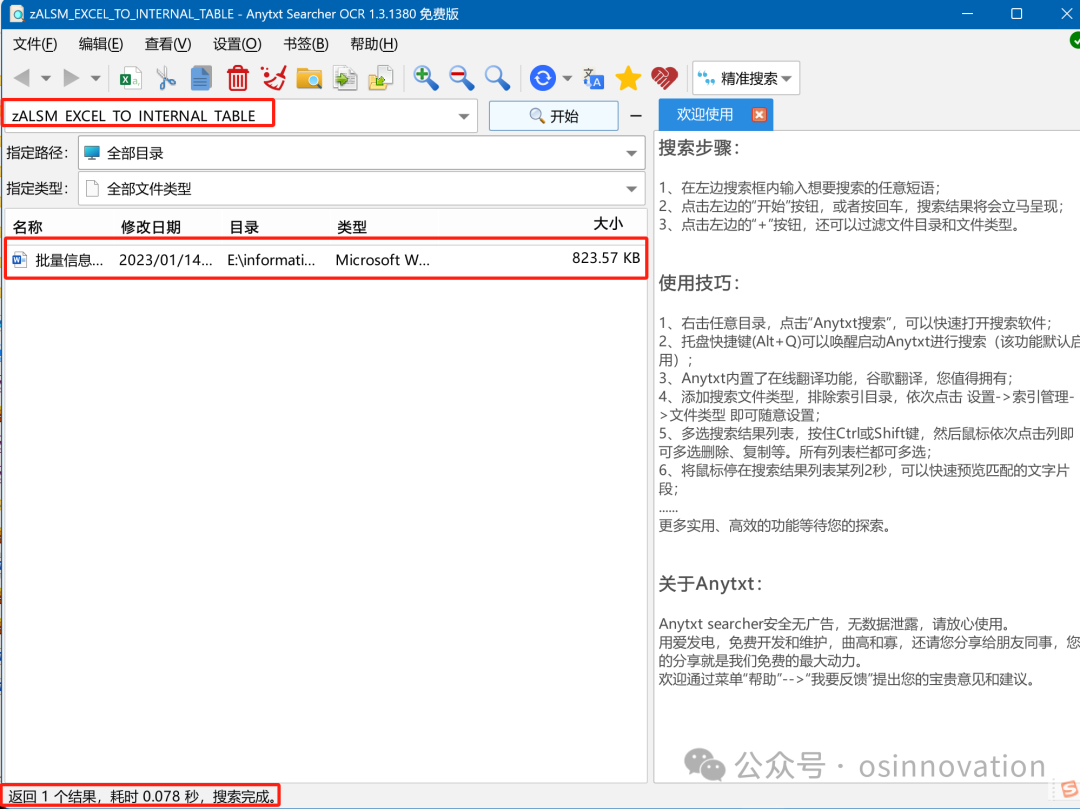
Task: Click the status bar search result message
Action: 142,797
